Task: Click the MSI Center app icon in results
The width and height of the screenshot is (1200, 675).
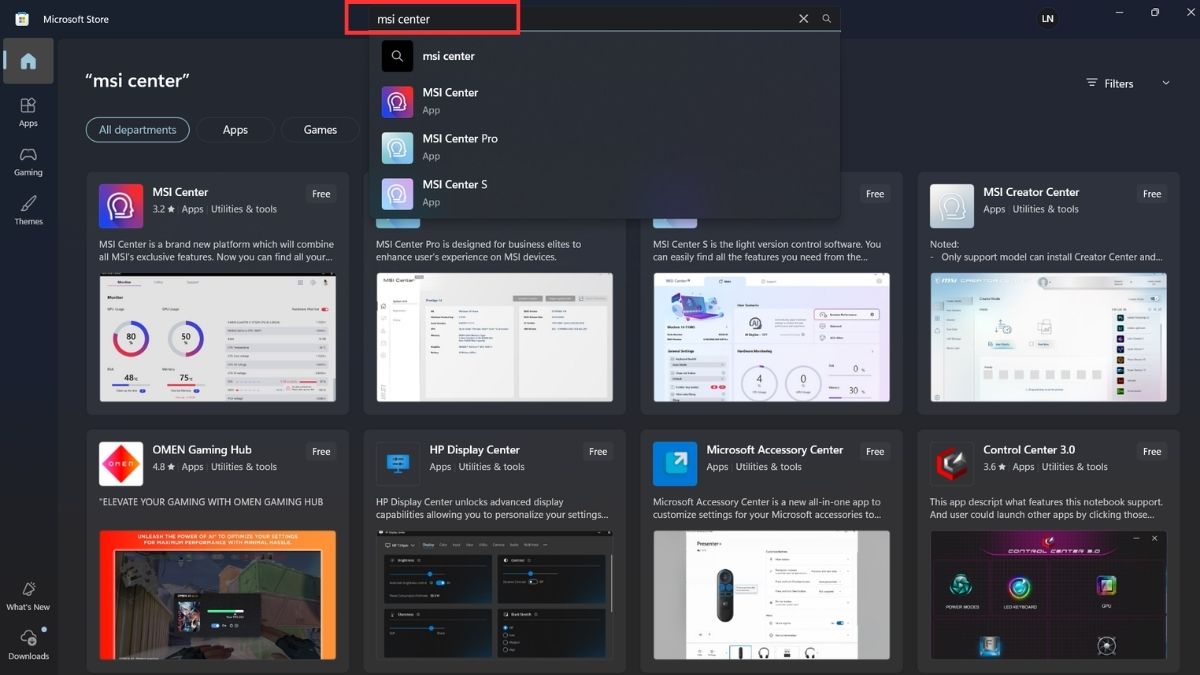Action: 121,206
